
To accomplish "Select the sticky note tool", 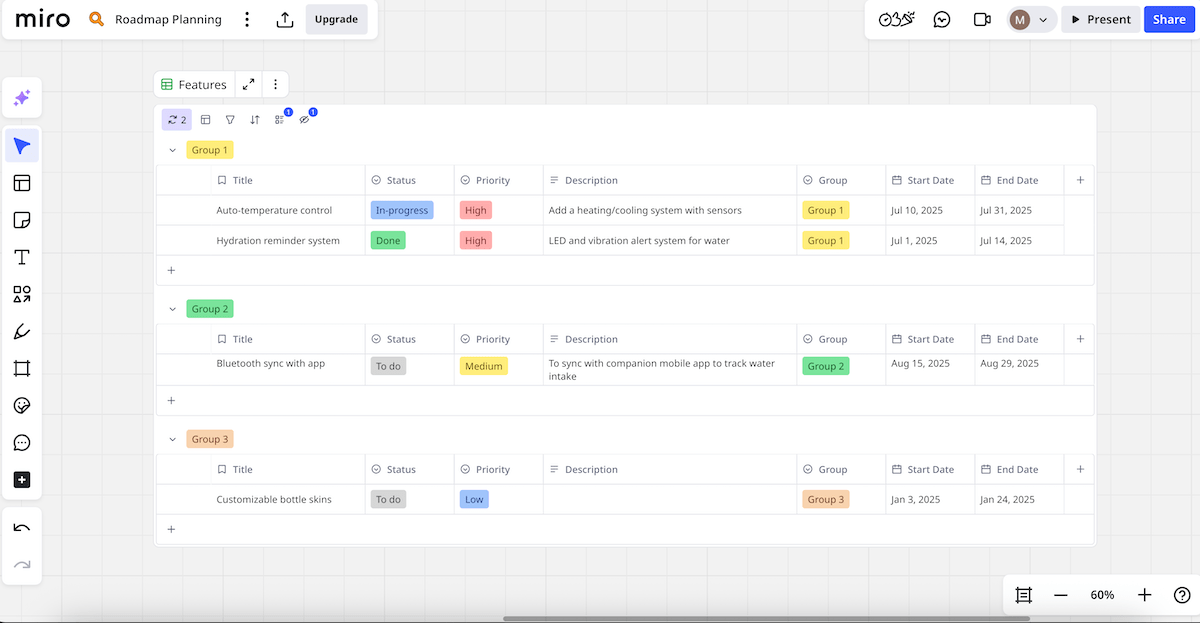I will [x=22, y=220].
